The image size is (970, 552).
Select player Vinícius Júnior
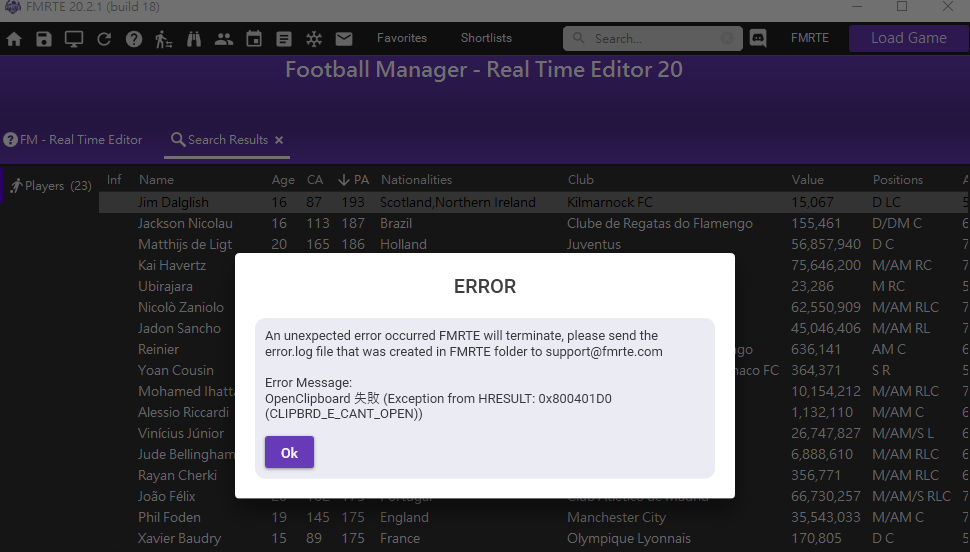(x=181, y=434)
